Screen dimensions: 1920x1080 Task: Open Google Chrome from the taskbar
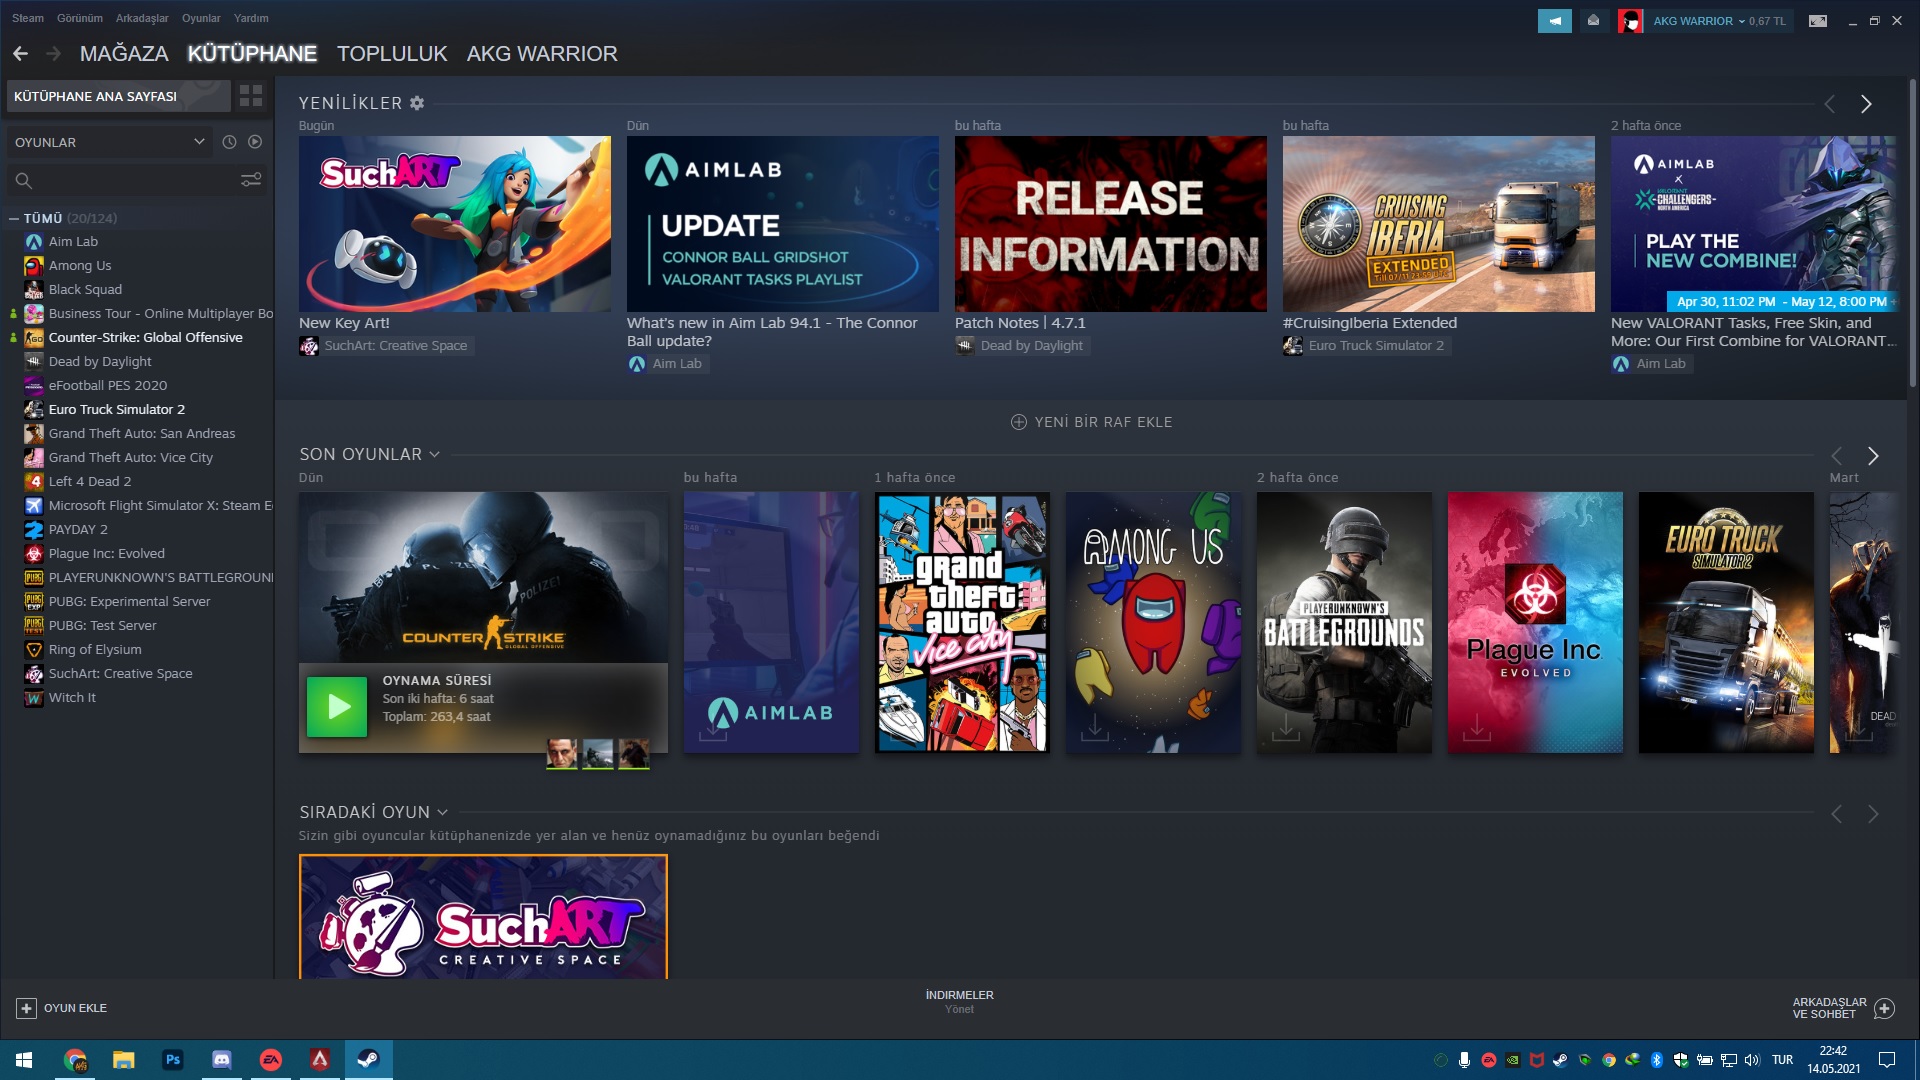coord(75,1060)
